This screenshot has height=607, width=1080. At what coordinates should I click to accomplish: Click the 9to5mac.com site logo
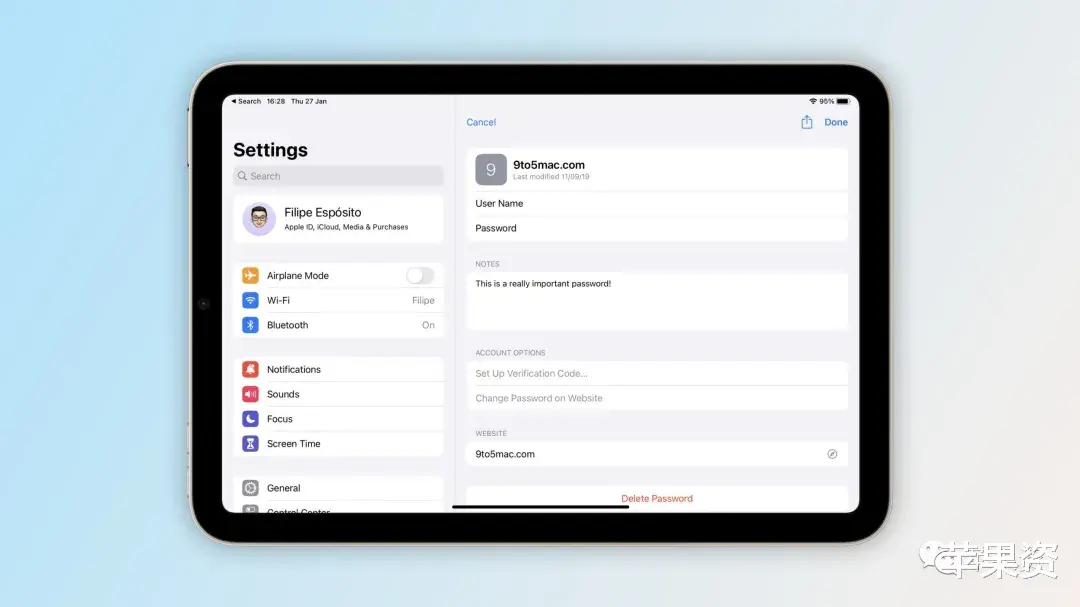tap(490, 169)
